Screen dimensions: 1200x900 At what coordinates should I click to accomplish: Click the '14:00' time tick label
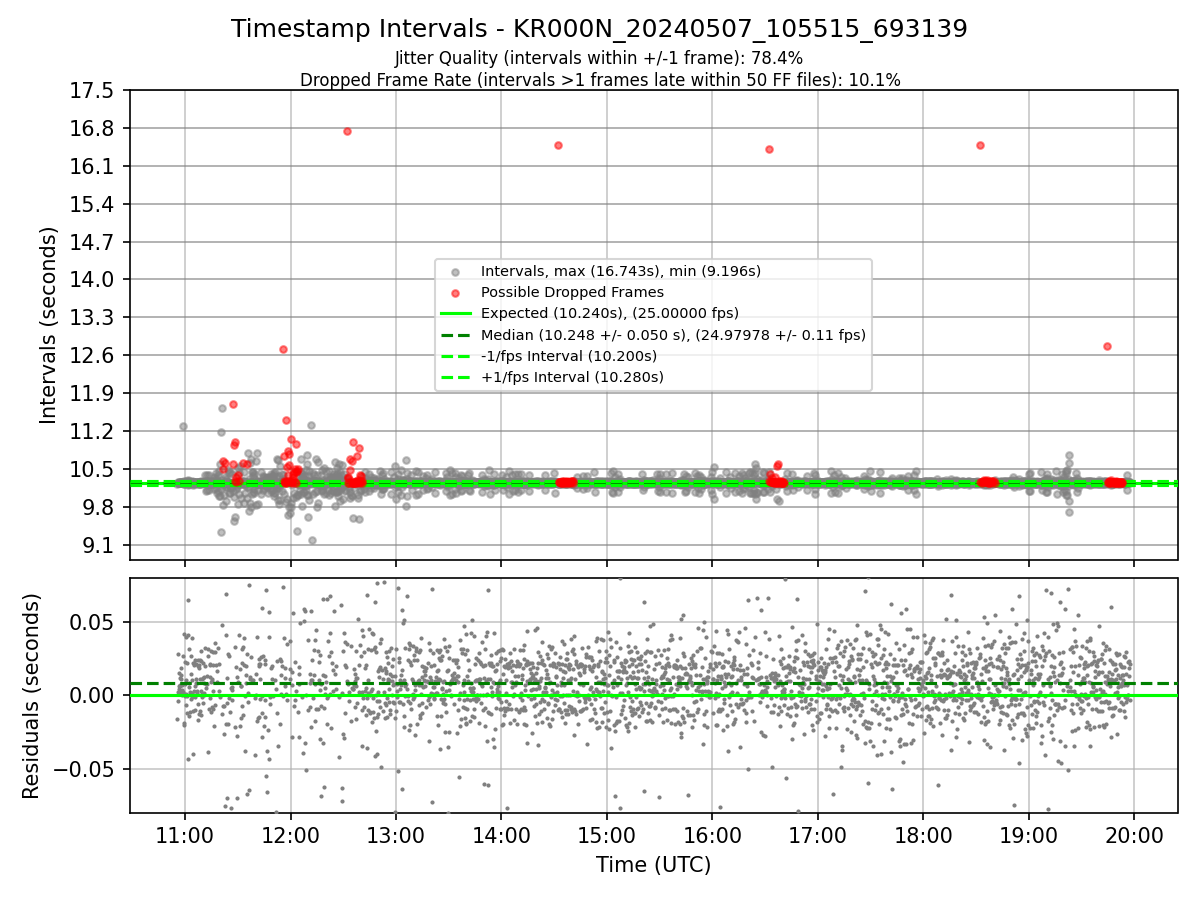pyautogui.click(x=501, y=836)
